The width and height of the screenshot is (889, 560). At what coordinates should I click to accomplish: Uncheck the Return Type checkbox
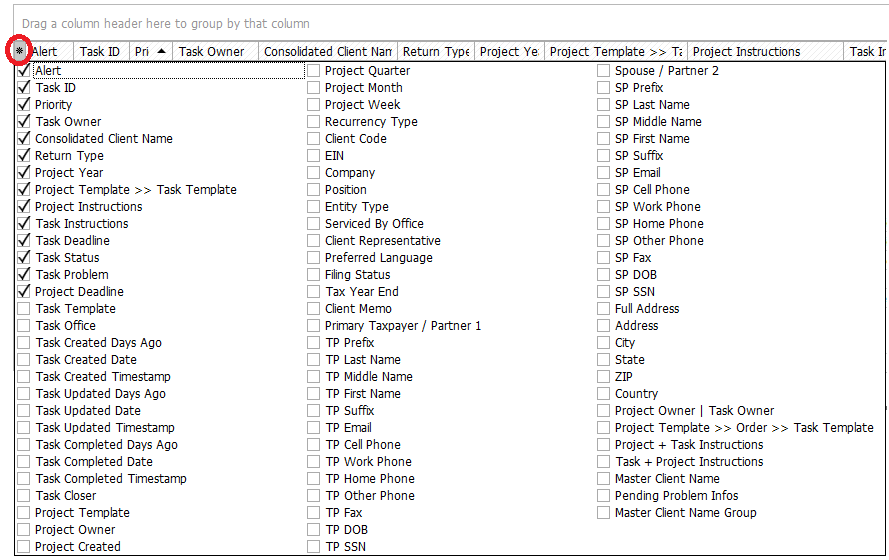24,156
